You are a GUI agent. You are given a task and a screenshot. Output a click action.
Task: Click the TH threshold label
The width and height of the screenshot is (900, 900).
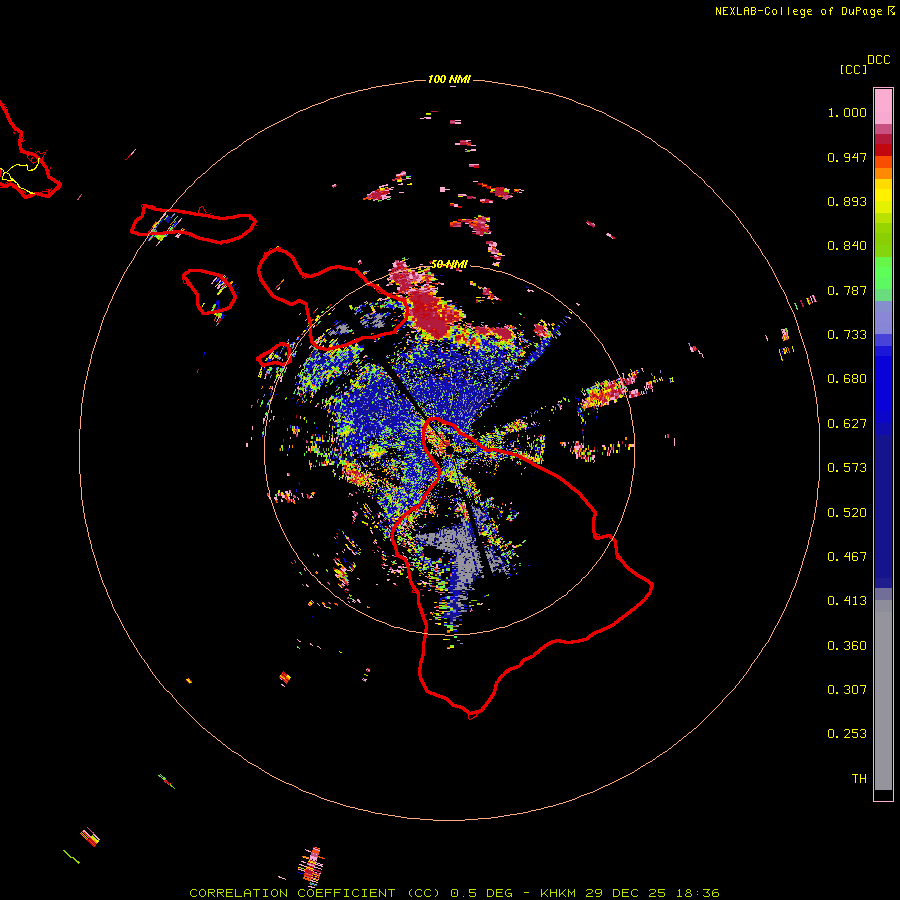pyautogui.click(x=859, y=779)
